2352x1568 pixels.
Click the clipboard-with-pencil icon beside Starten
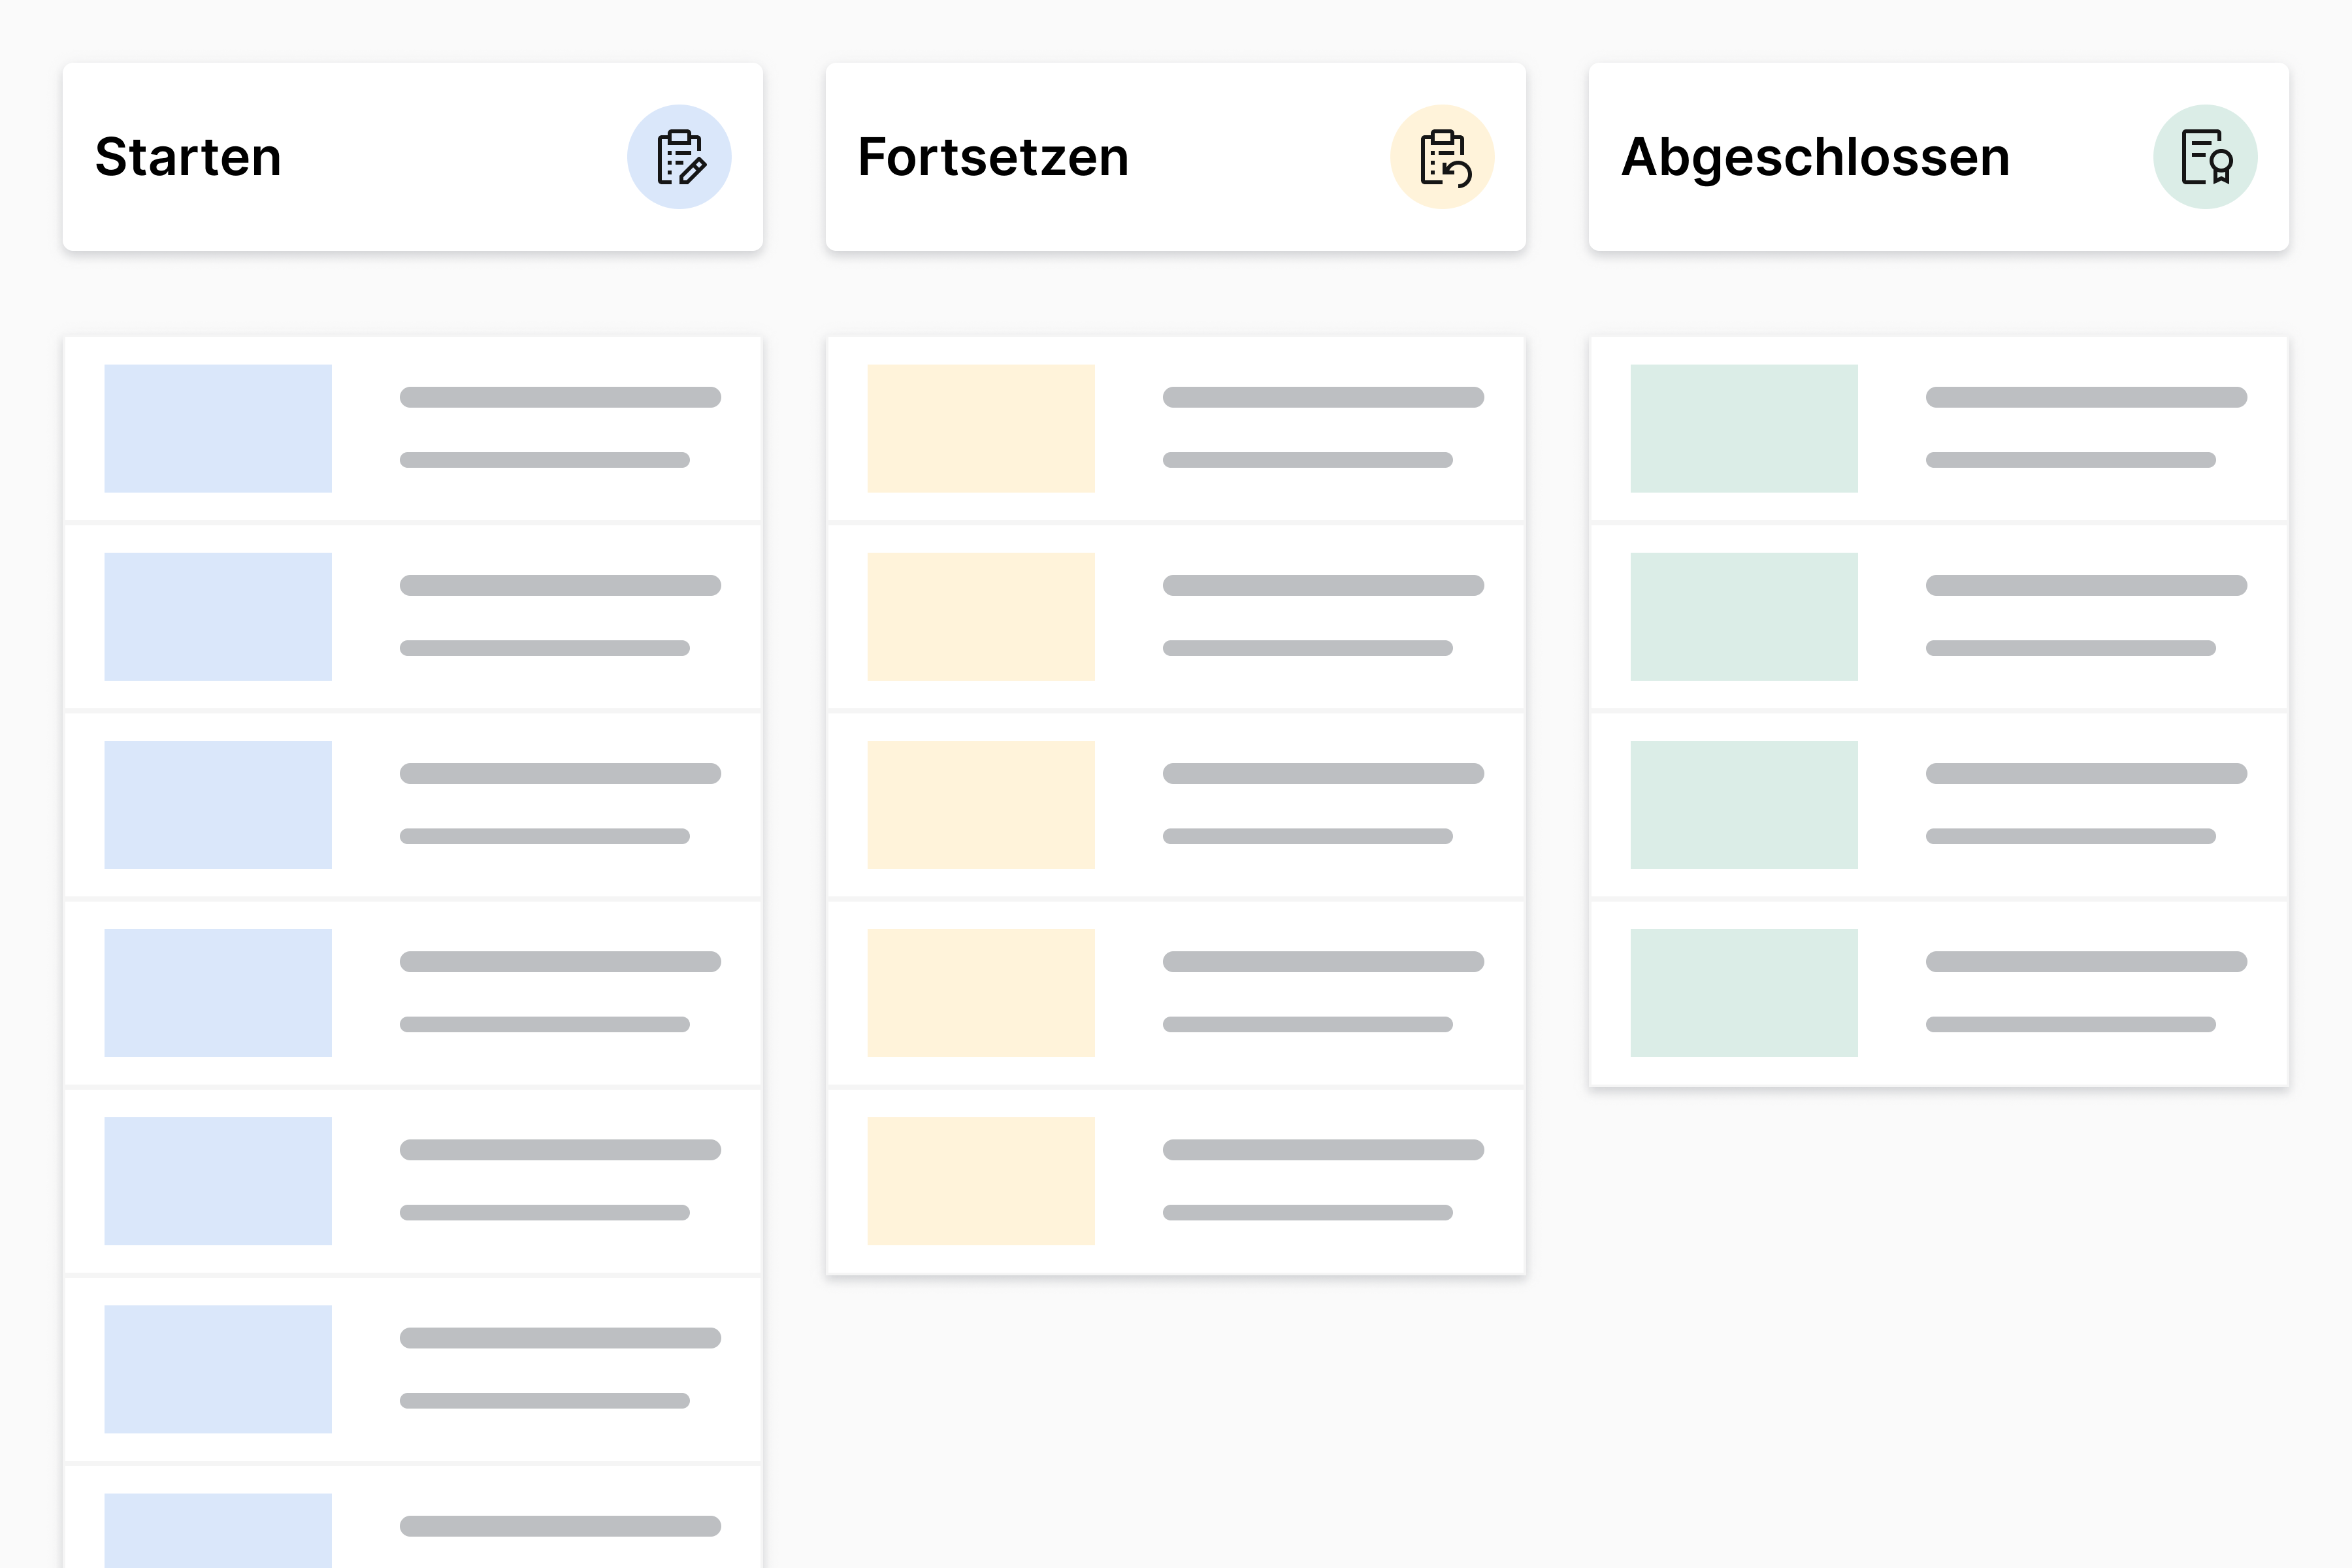[x=679, y=157]
